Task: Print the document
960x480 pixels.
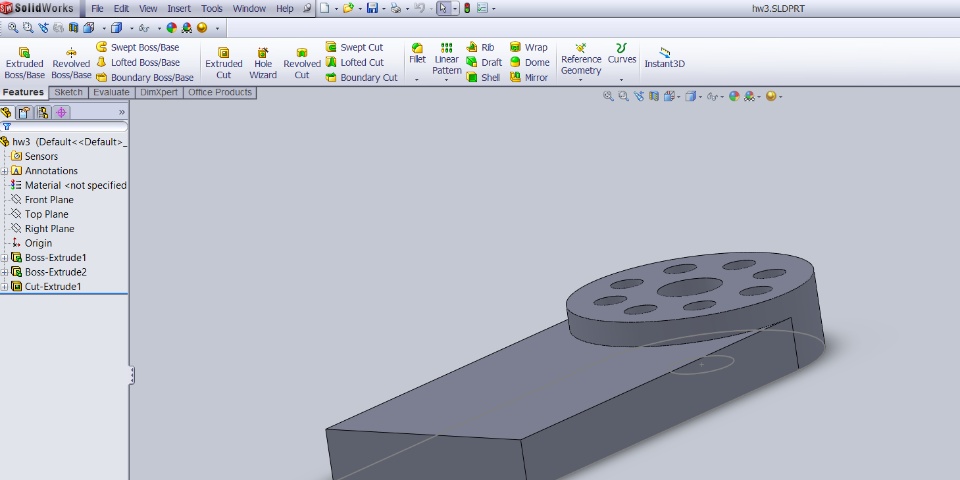Action: [x=396, y=9]
